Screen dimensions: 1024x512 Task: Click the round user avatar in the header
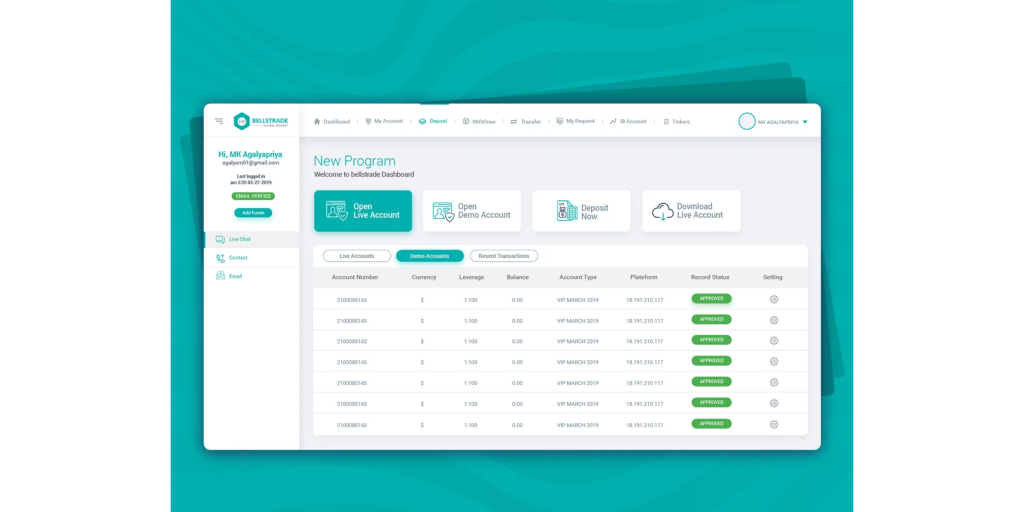746,121
